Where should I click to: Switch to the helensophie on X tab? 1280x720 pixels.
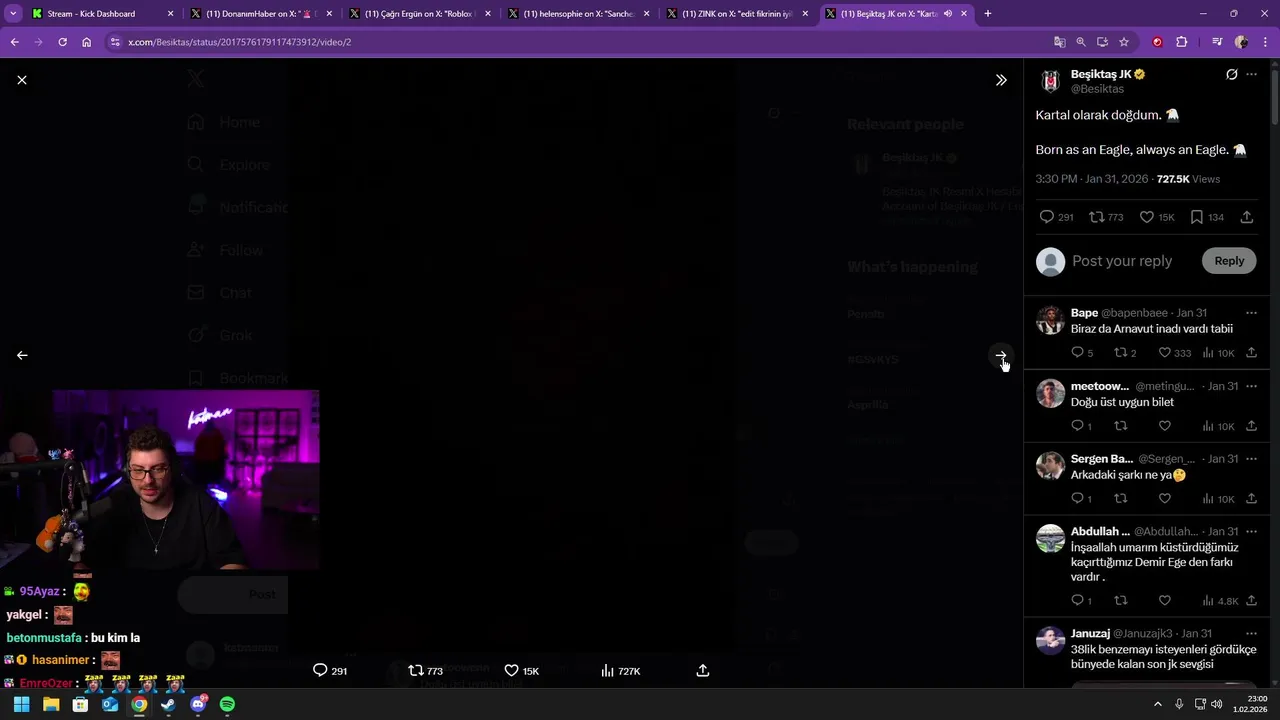pos(579,14)
